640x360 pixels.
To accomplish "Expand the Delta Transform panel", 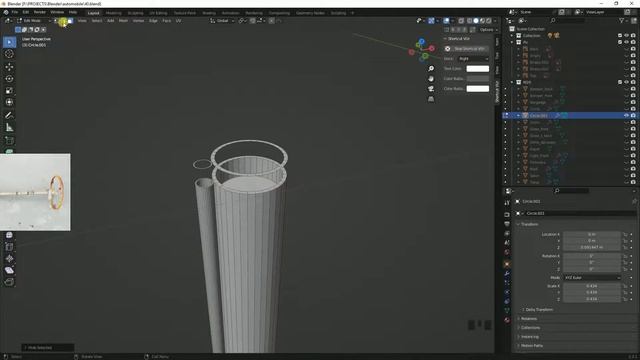I will (x=539, y=310).
